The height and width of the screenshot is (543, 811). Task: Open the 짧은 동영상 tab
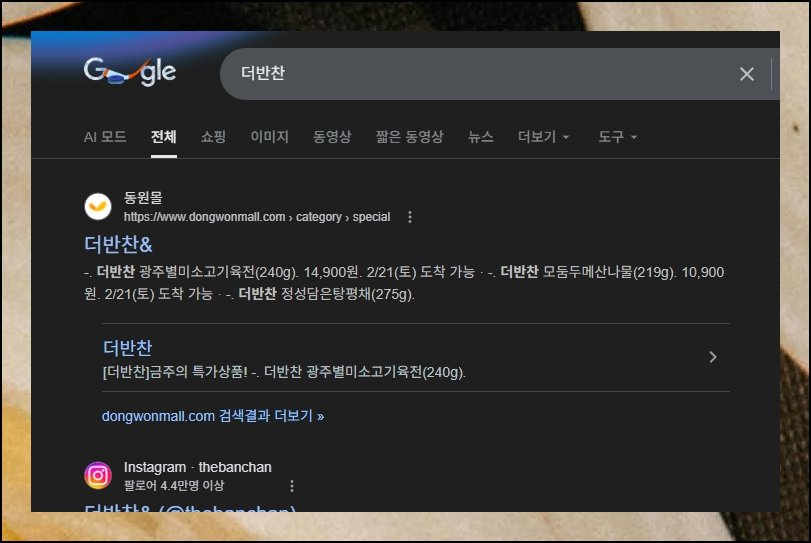410,137
